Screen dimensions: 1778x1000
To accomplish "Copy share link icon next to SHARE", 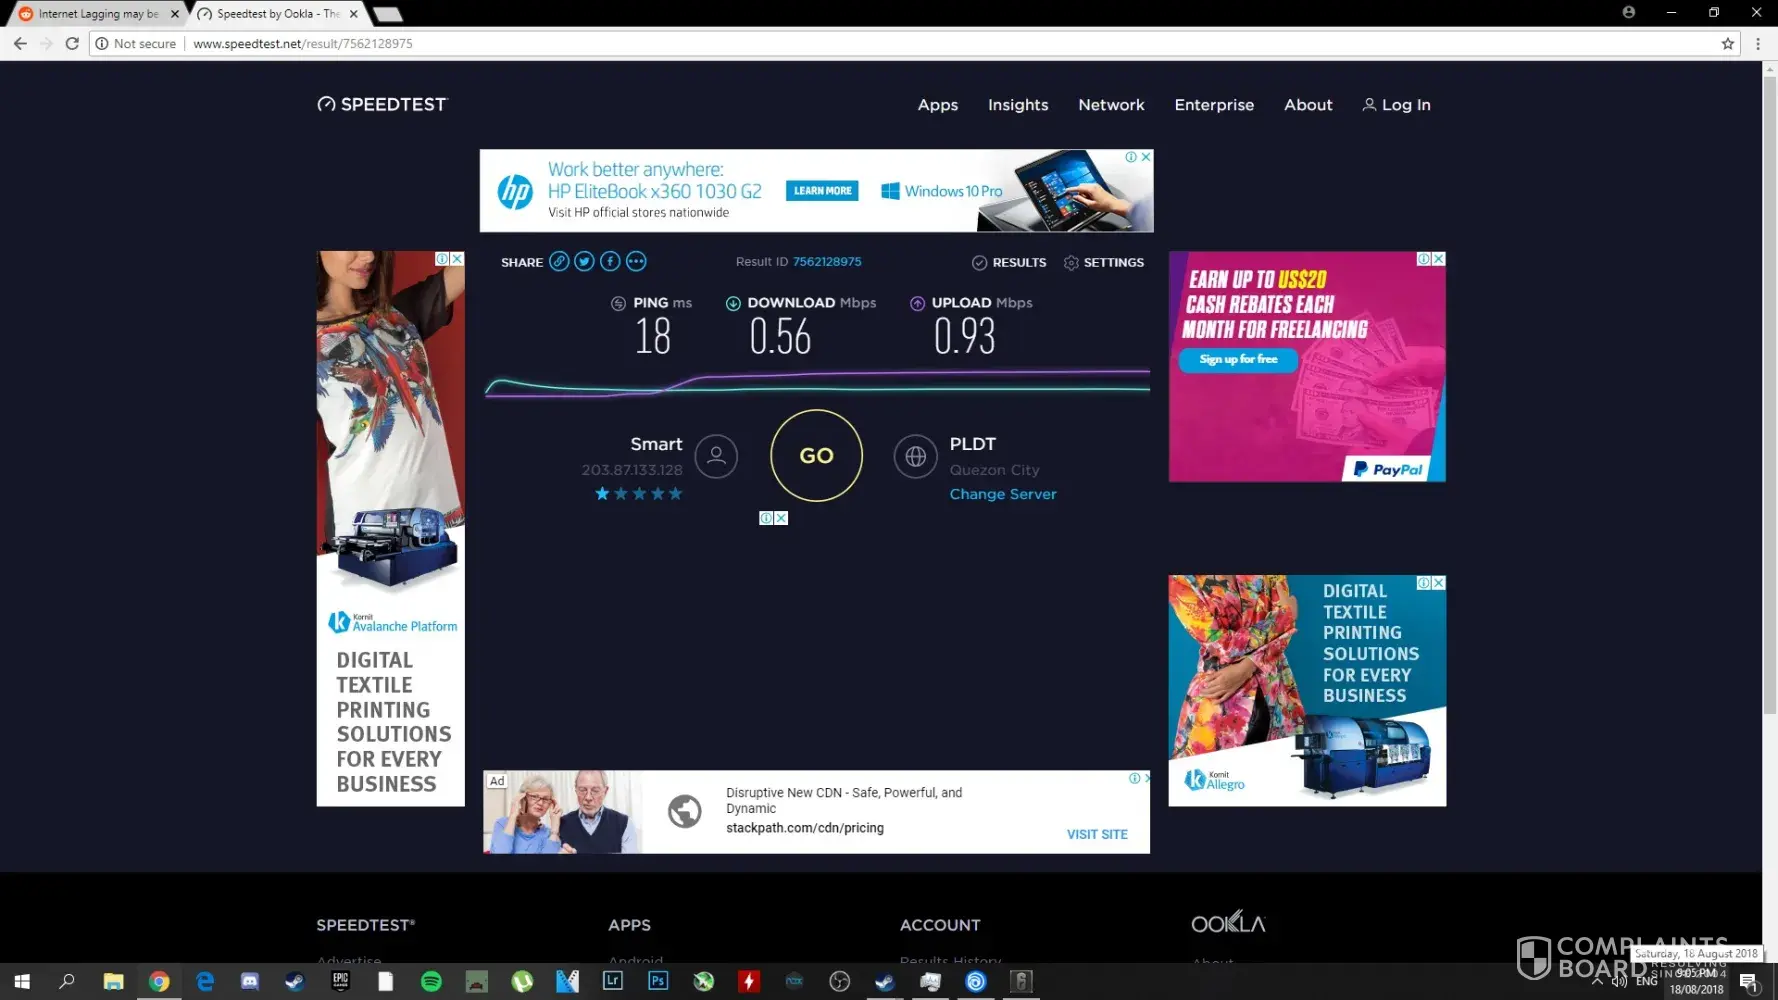I will coord(559,262).
